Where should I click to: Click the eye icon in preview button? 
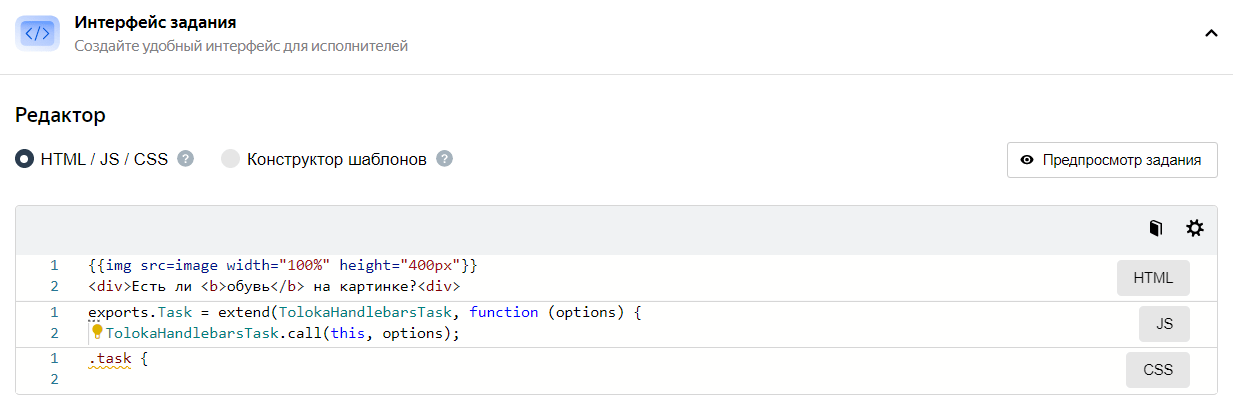tap(1026, 160)
